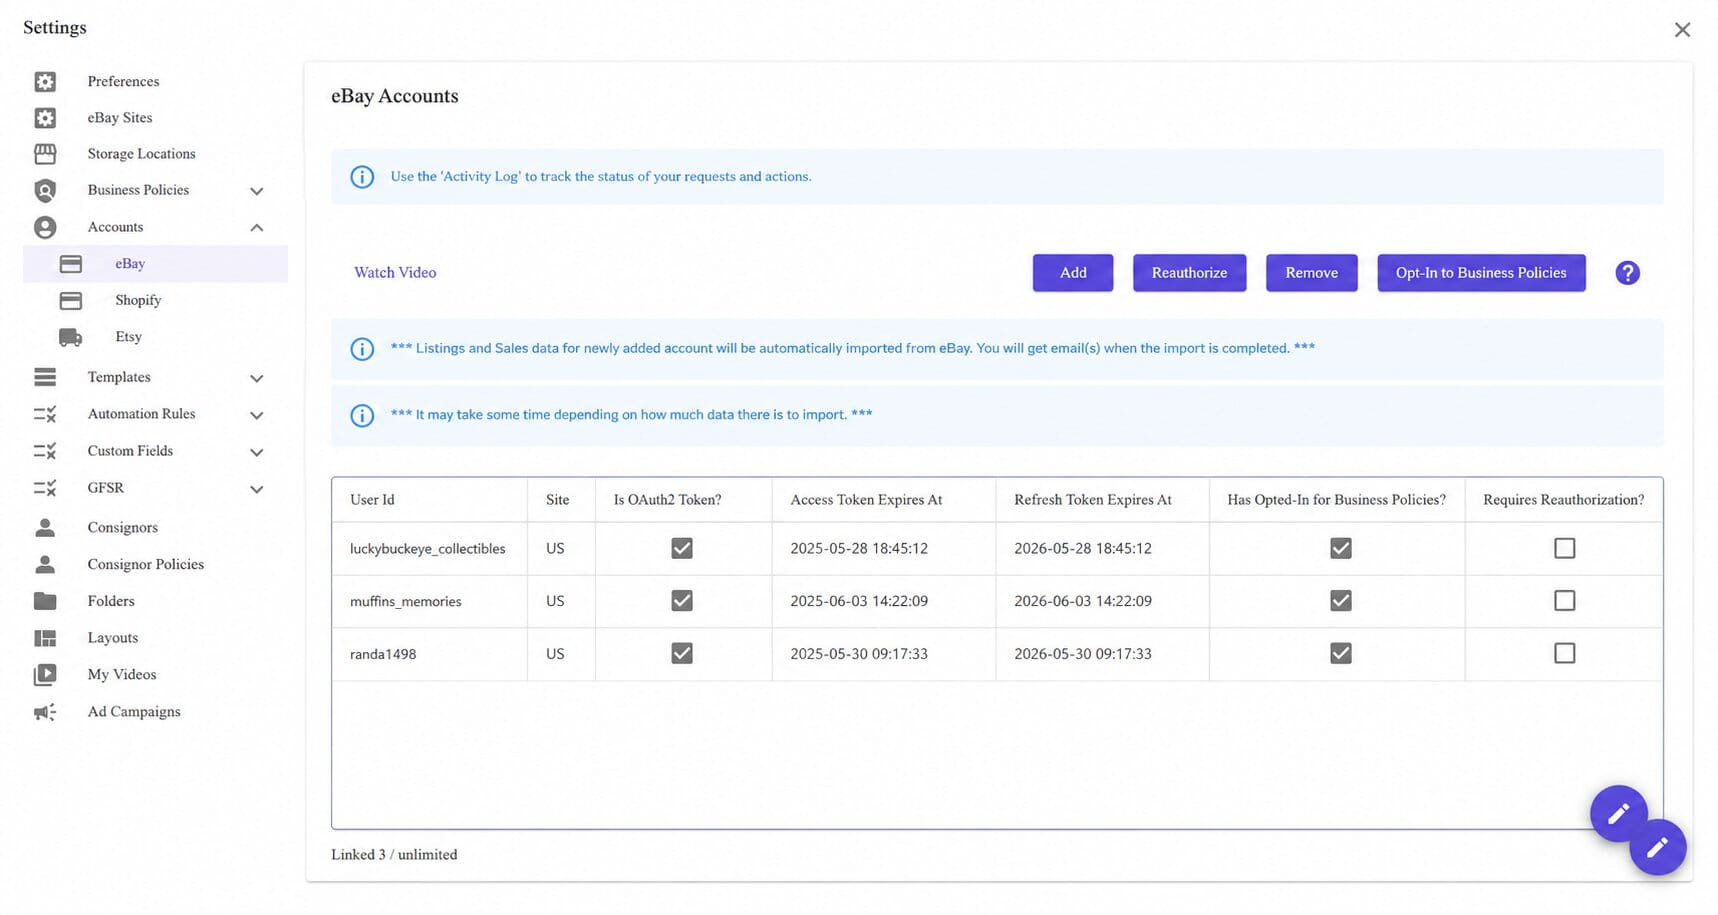Screen dimensions: 1718x915
Task: Expand the Templates chevron
Action: tap(257, 378)
